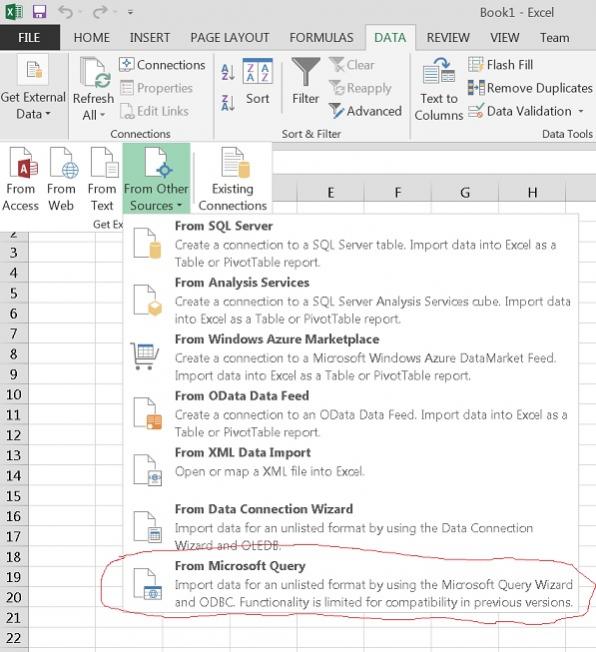This screenshot has height=652, width=596.
Task: Switch to the REVIEW tab
Action: click(448, 37)
